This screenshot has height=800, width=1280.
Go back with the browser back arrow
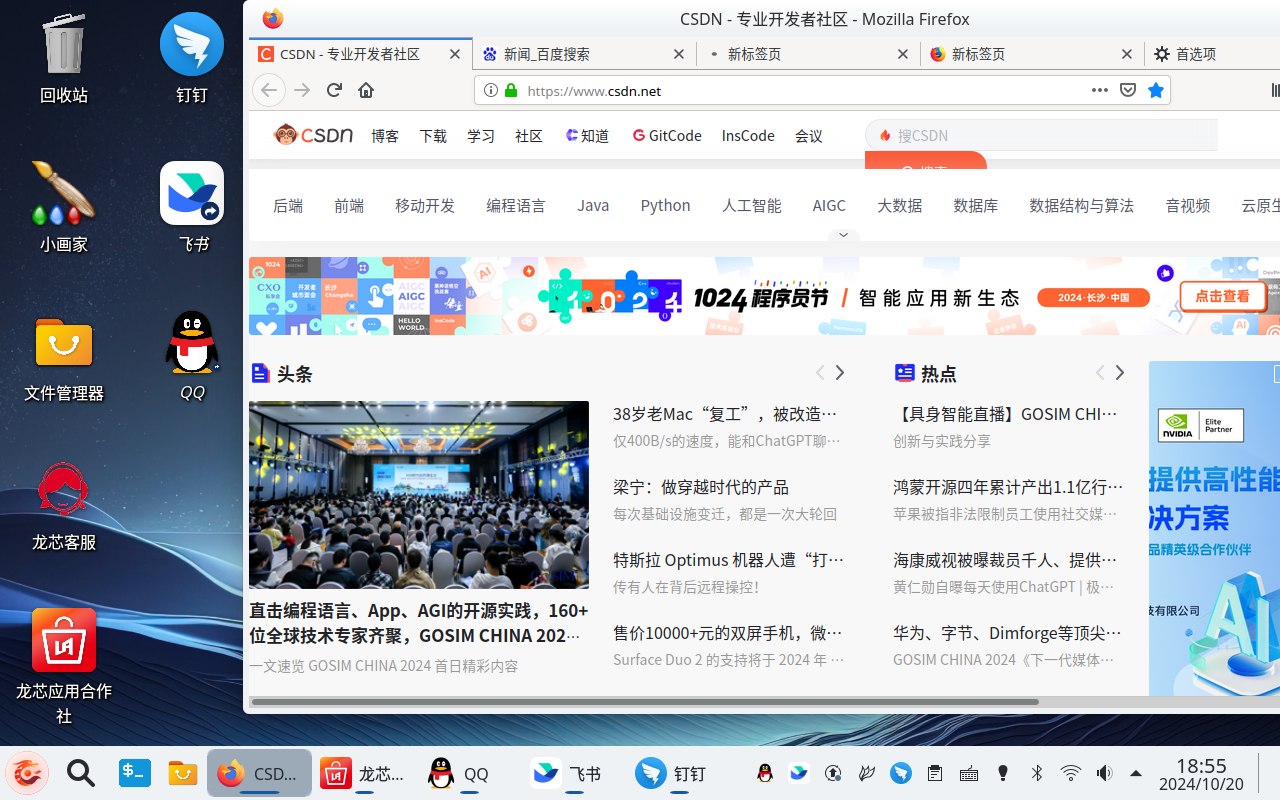click(269, 90)
